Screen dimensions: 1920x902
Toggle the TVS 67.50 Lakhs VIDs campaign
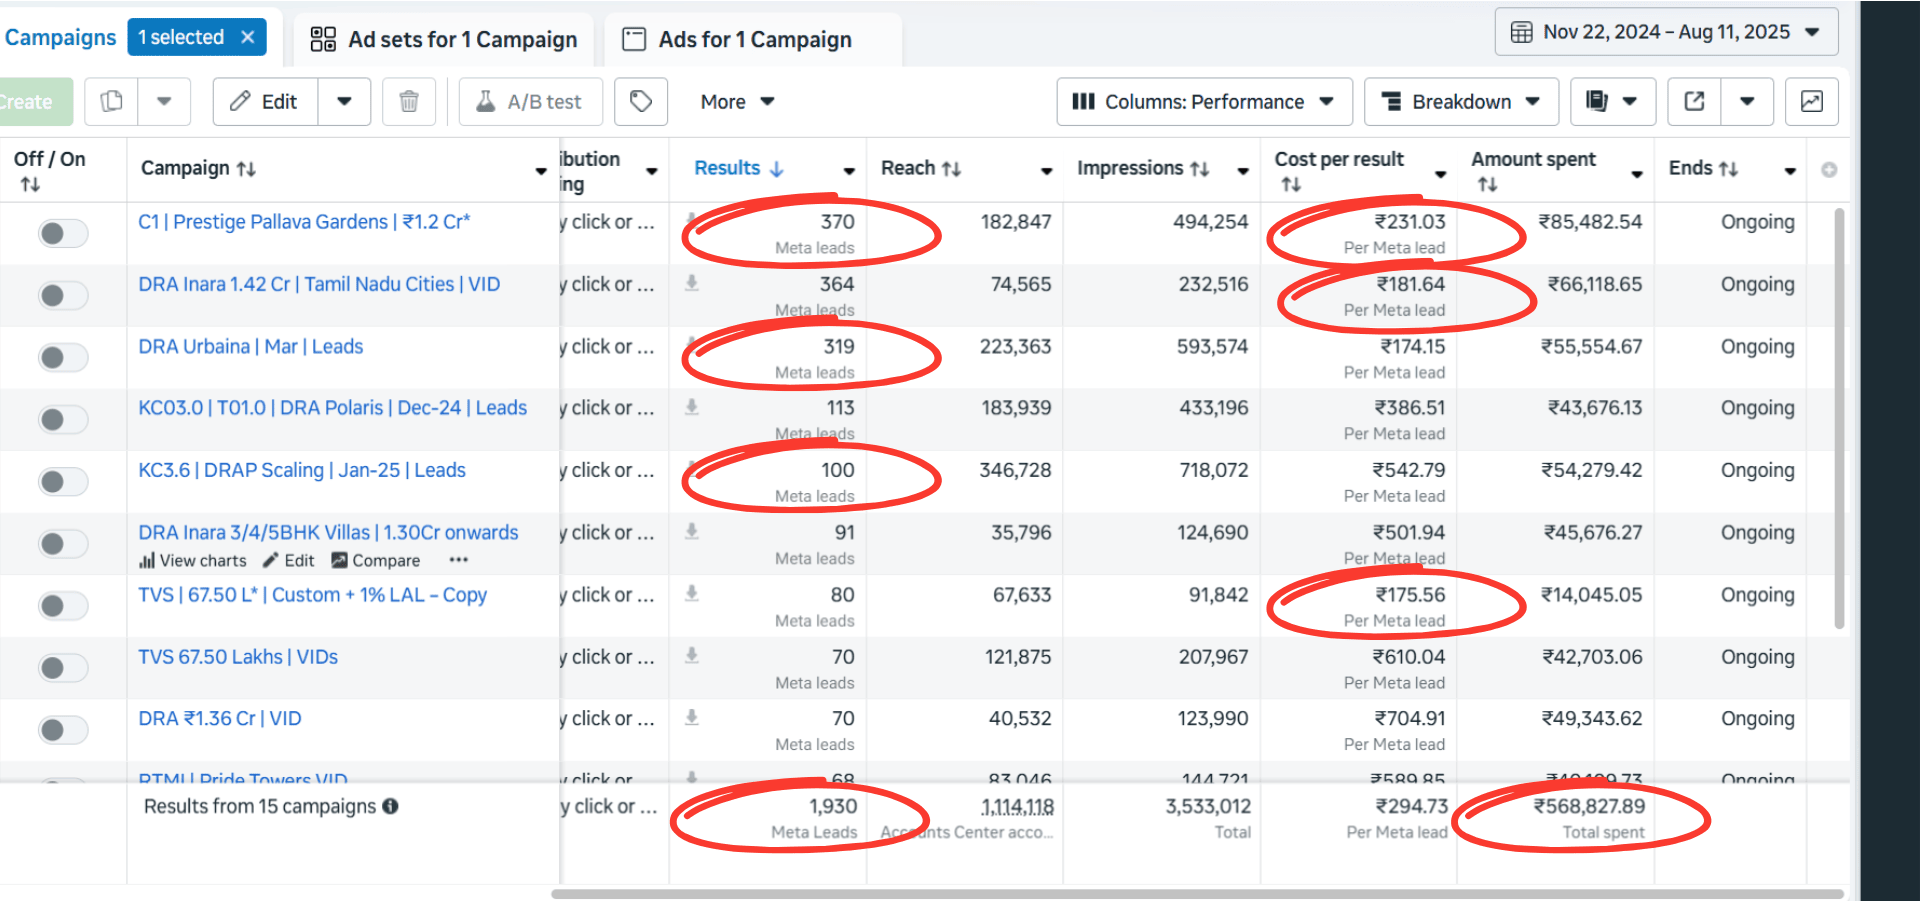pos(63,667)
